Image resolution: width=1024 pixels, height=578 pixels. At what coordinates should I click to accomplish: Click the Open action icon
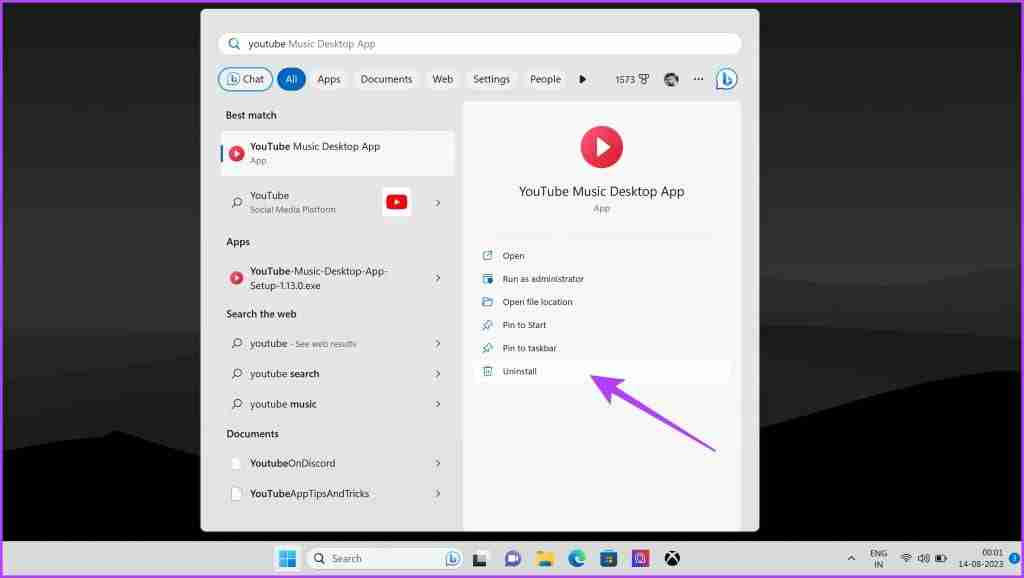pos(487,255)
